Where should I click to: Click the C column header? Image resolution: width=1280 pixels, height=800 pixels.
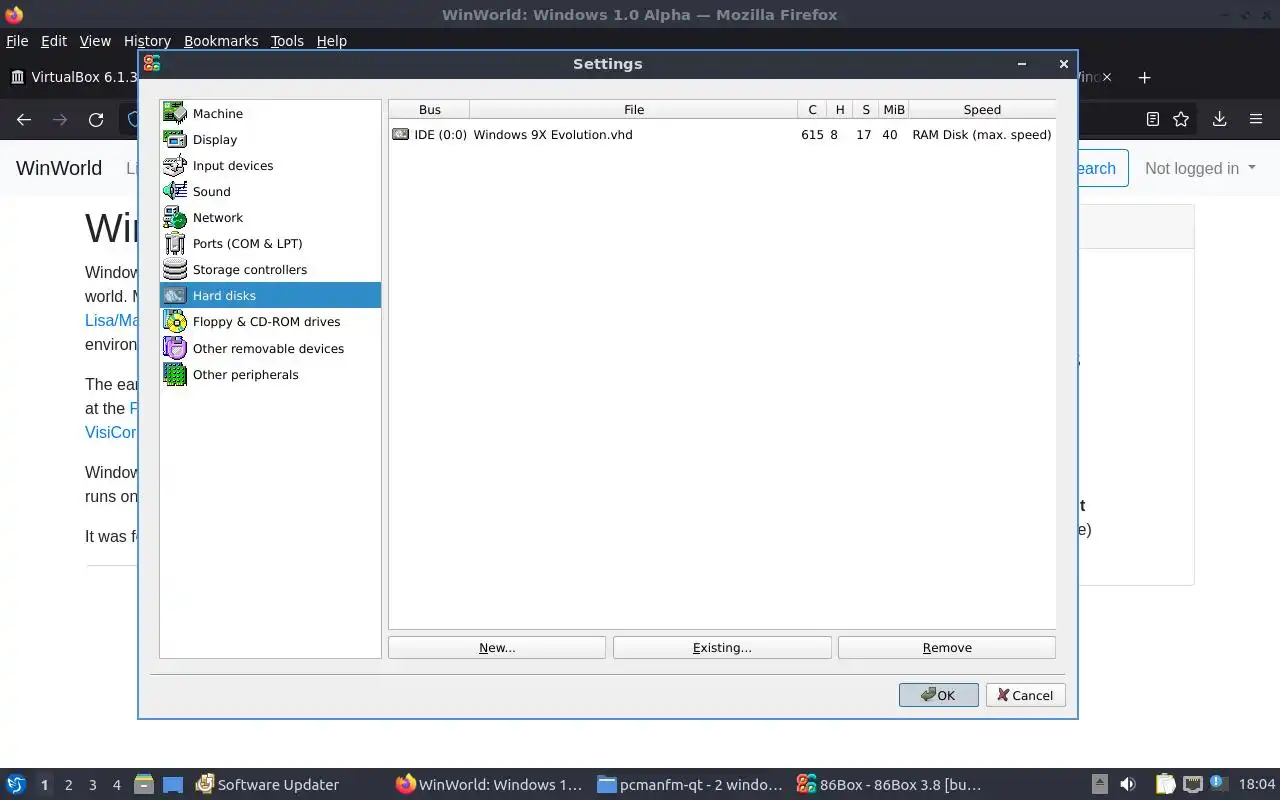click(812, 109)
